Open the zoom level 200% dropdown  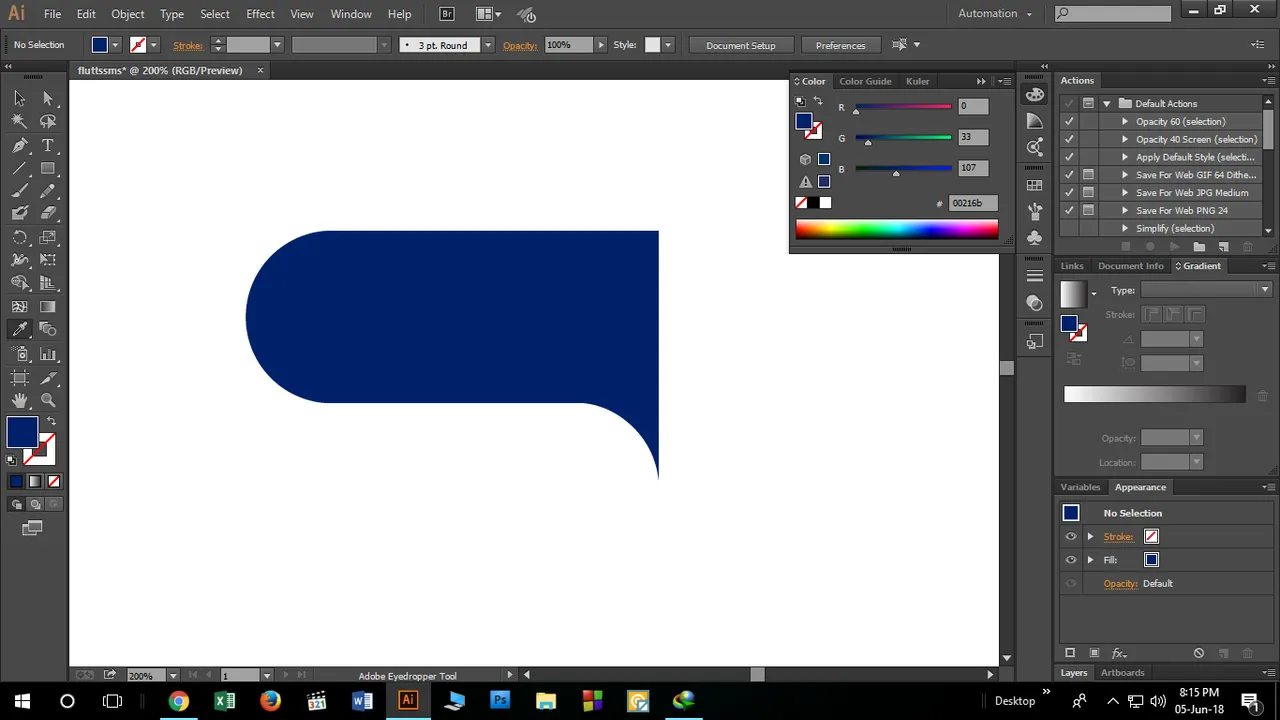(173, 676)
